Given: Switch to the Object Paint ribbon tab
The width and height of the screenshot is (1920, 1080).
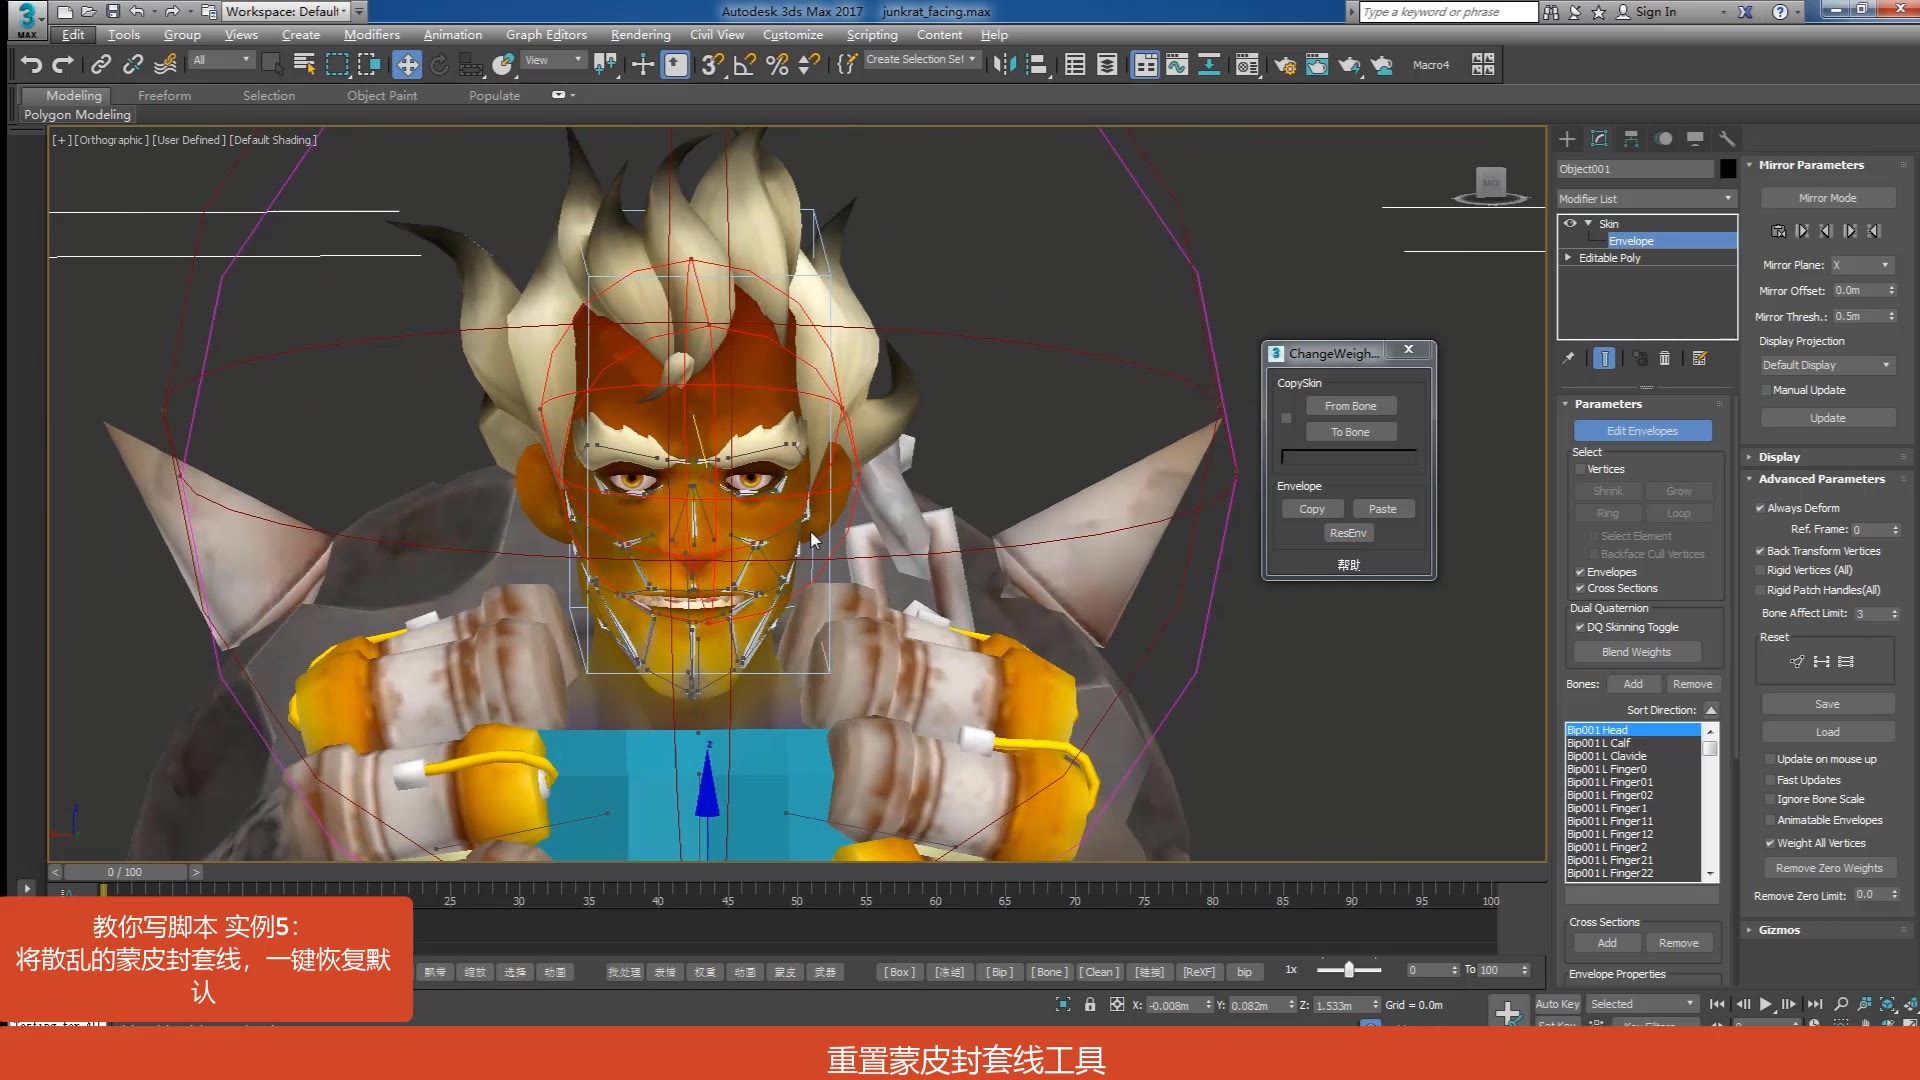Looking at the screenshot, I should click(382, 95).
